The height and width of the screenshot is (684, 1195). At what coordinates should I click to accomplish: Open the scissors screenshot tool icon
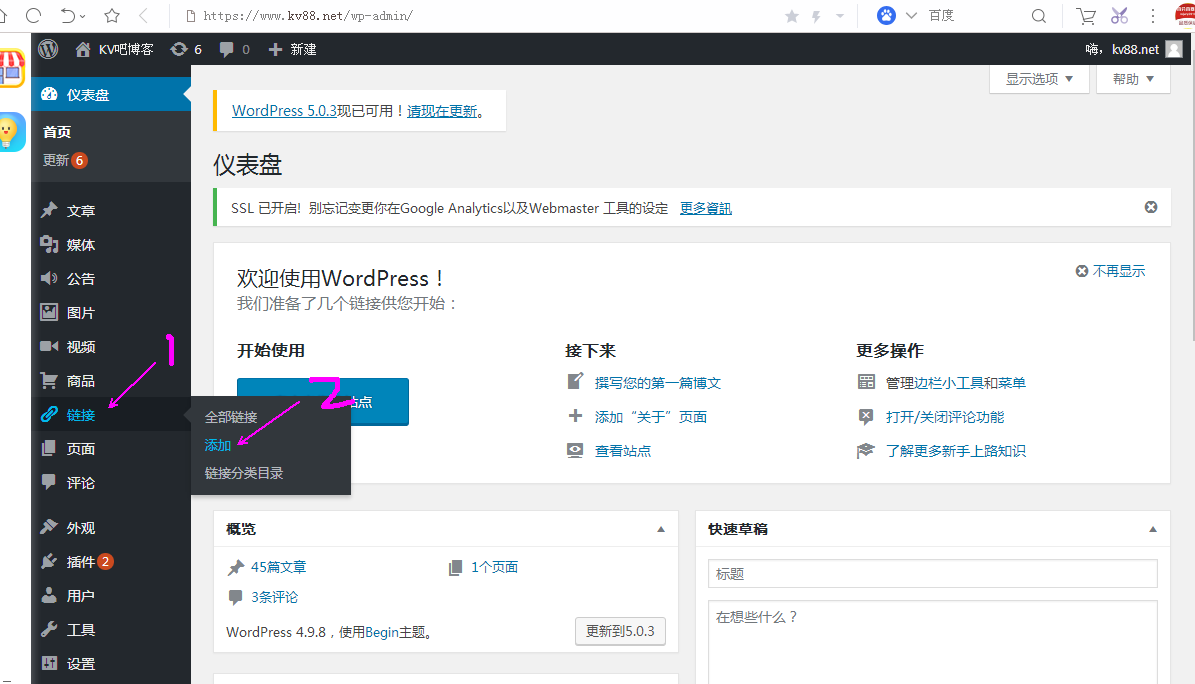tap(1119, 16)
